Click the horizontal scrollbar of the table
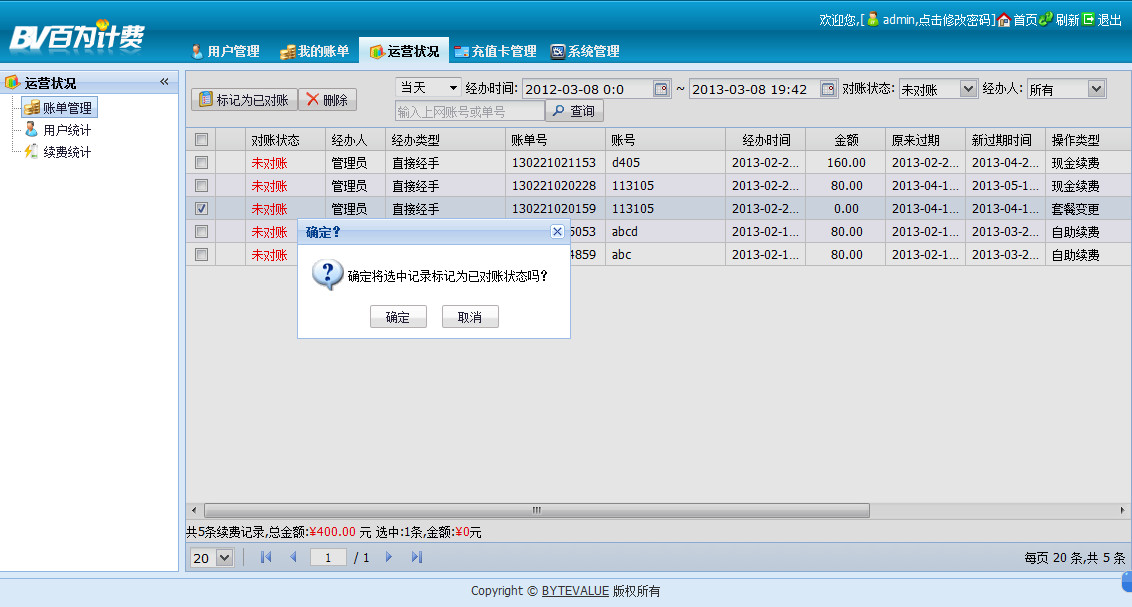The image size is (1132, 607). (536, 510)
